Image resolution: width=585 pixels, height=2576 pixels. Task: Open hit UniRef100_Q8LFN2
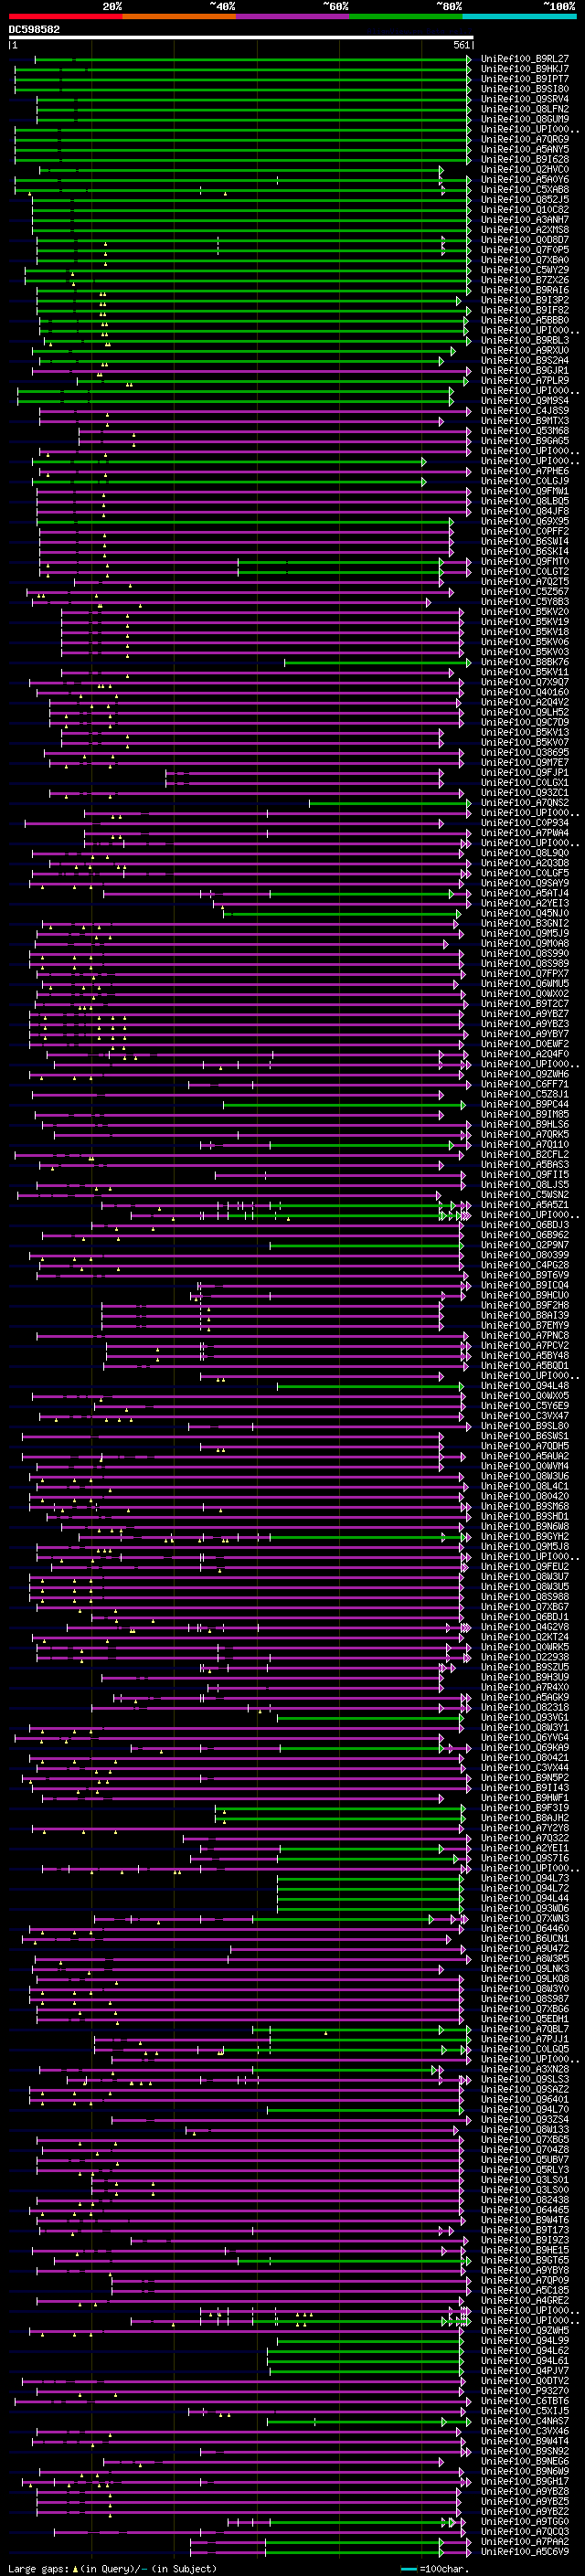coord(524,109)
